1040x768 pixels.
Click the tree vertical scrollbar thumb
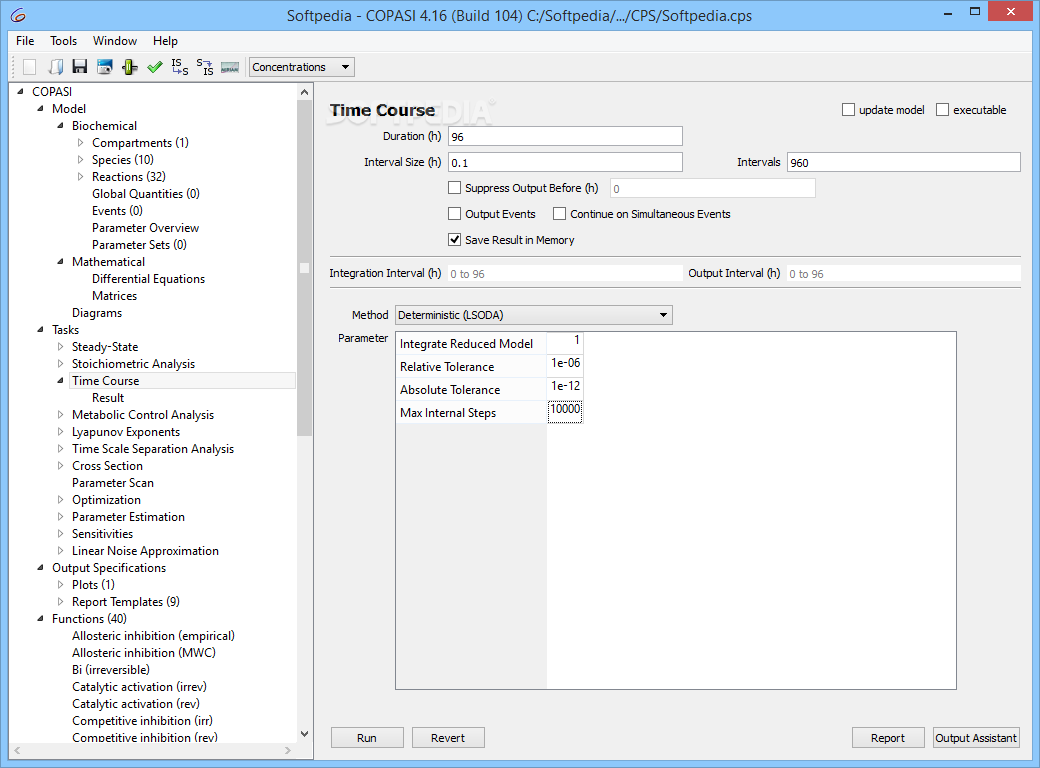coord(304,268)
